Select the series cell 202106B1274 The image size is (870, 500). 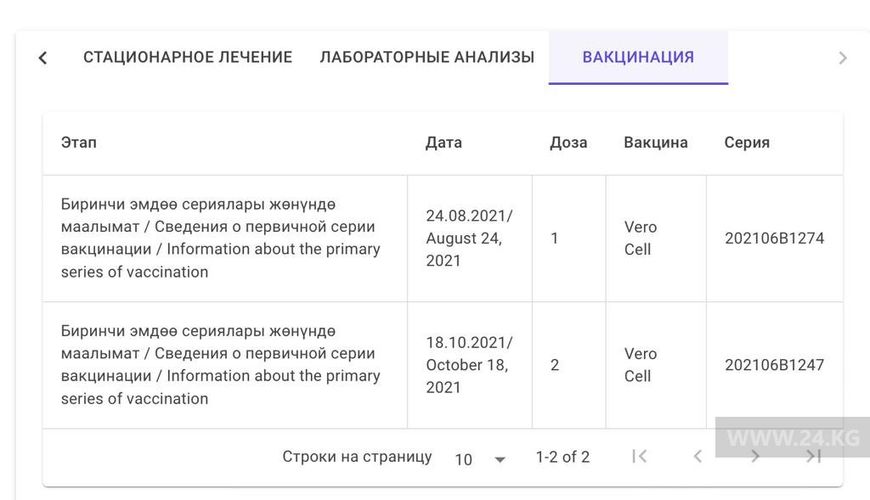pyautogui.click(x=774, y=239)
